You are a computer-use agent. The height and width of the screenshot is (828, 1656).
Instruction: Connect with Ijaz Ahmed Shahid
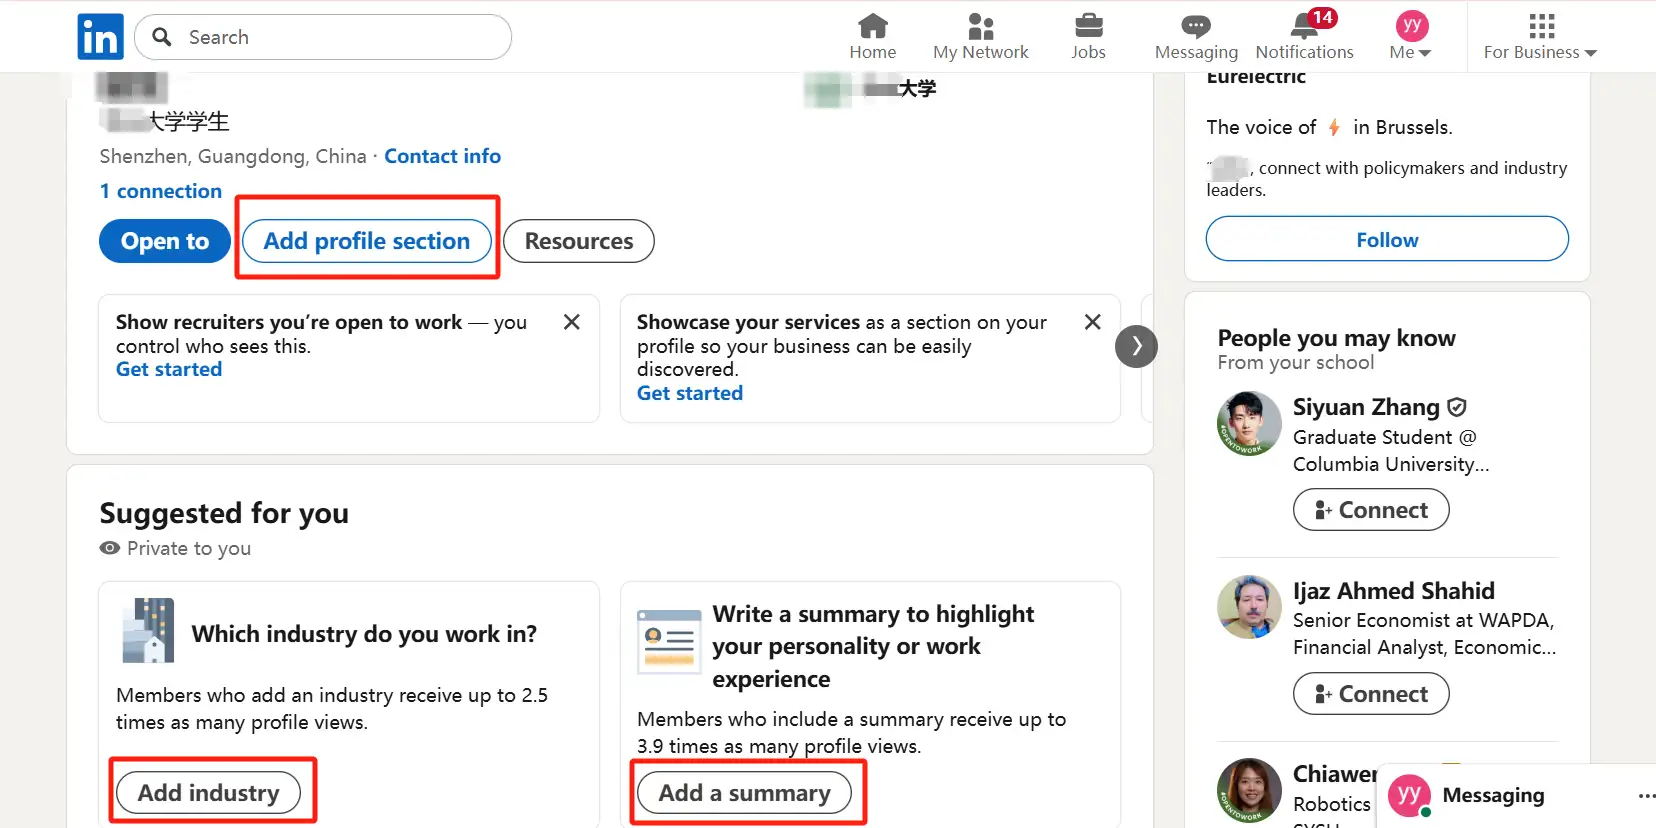coord(1371,694)
